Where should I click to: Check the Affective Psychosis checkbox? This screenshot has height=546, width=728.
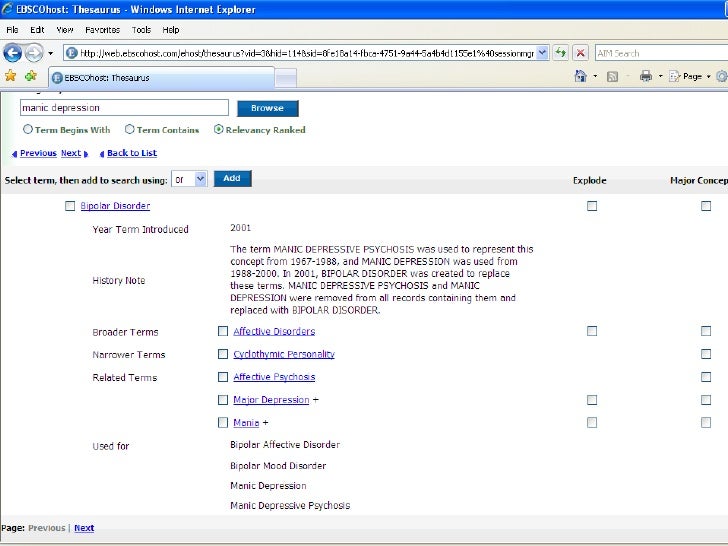223,377
